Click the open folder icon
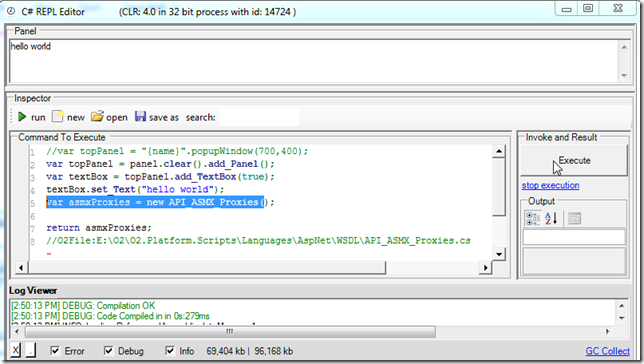This screenshot has height=364, width=644. tap(97, 117)
